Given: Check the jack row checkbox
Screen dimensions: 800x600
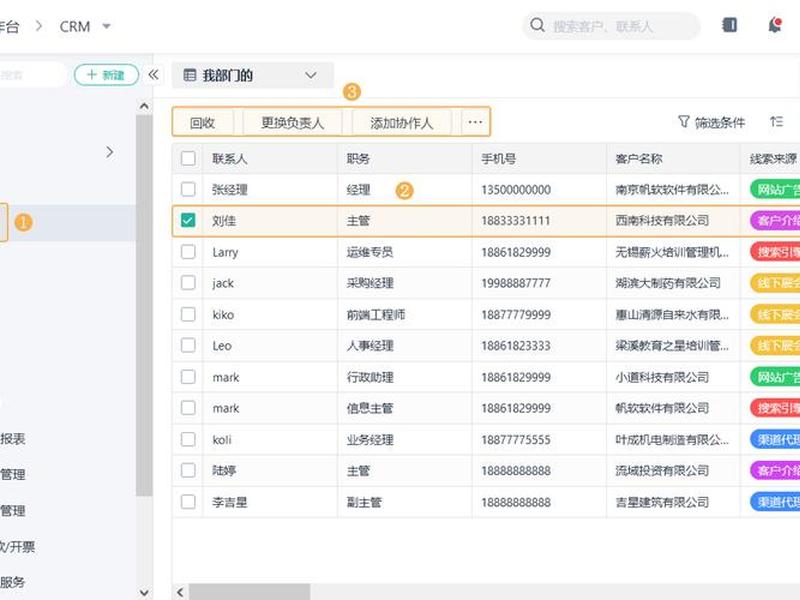Looking at the screenshot, I should (188, 283).
